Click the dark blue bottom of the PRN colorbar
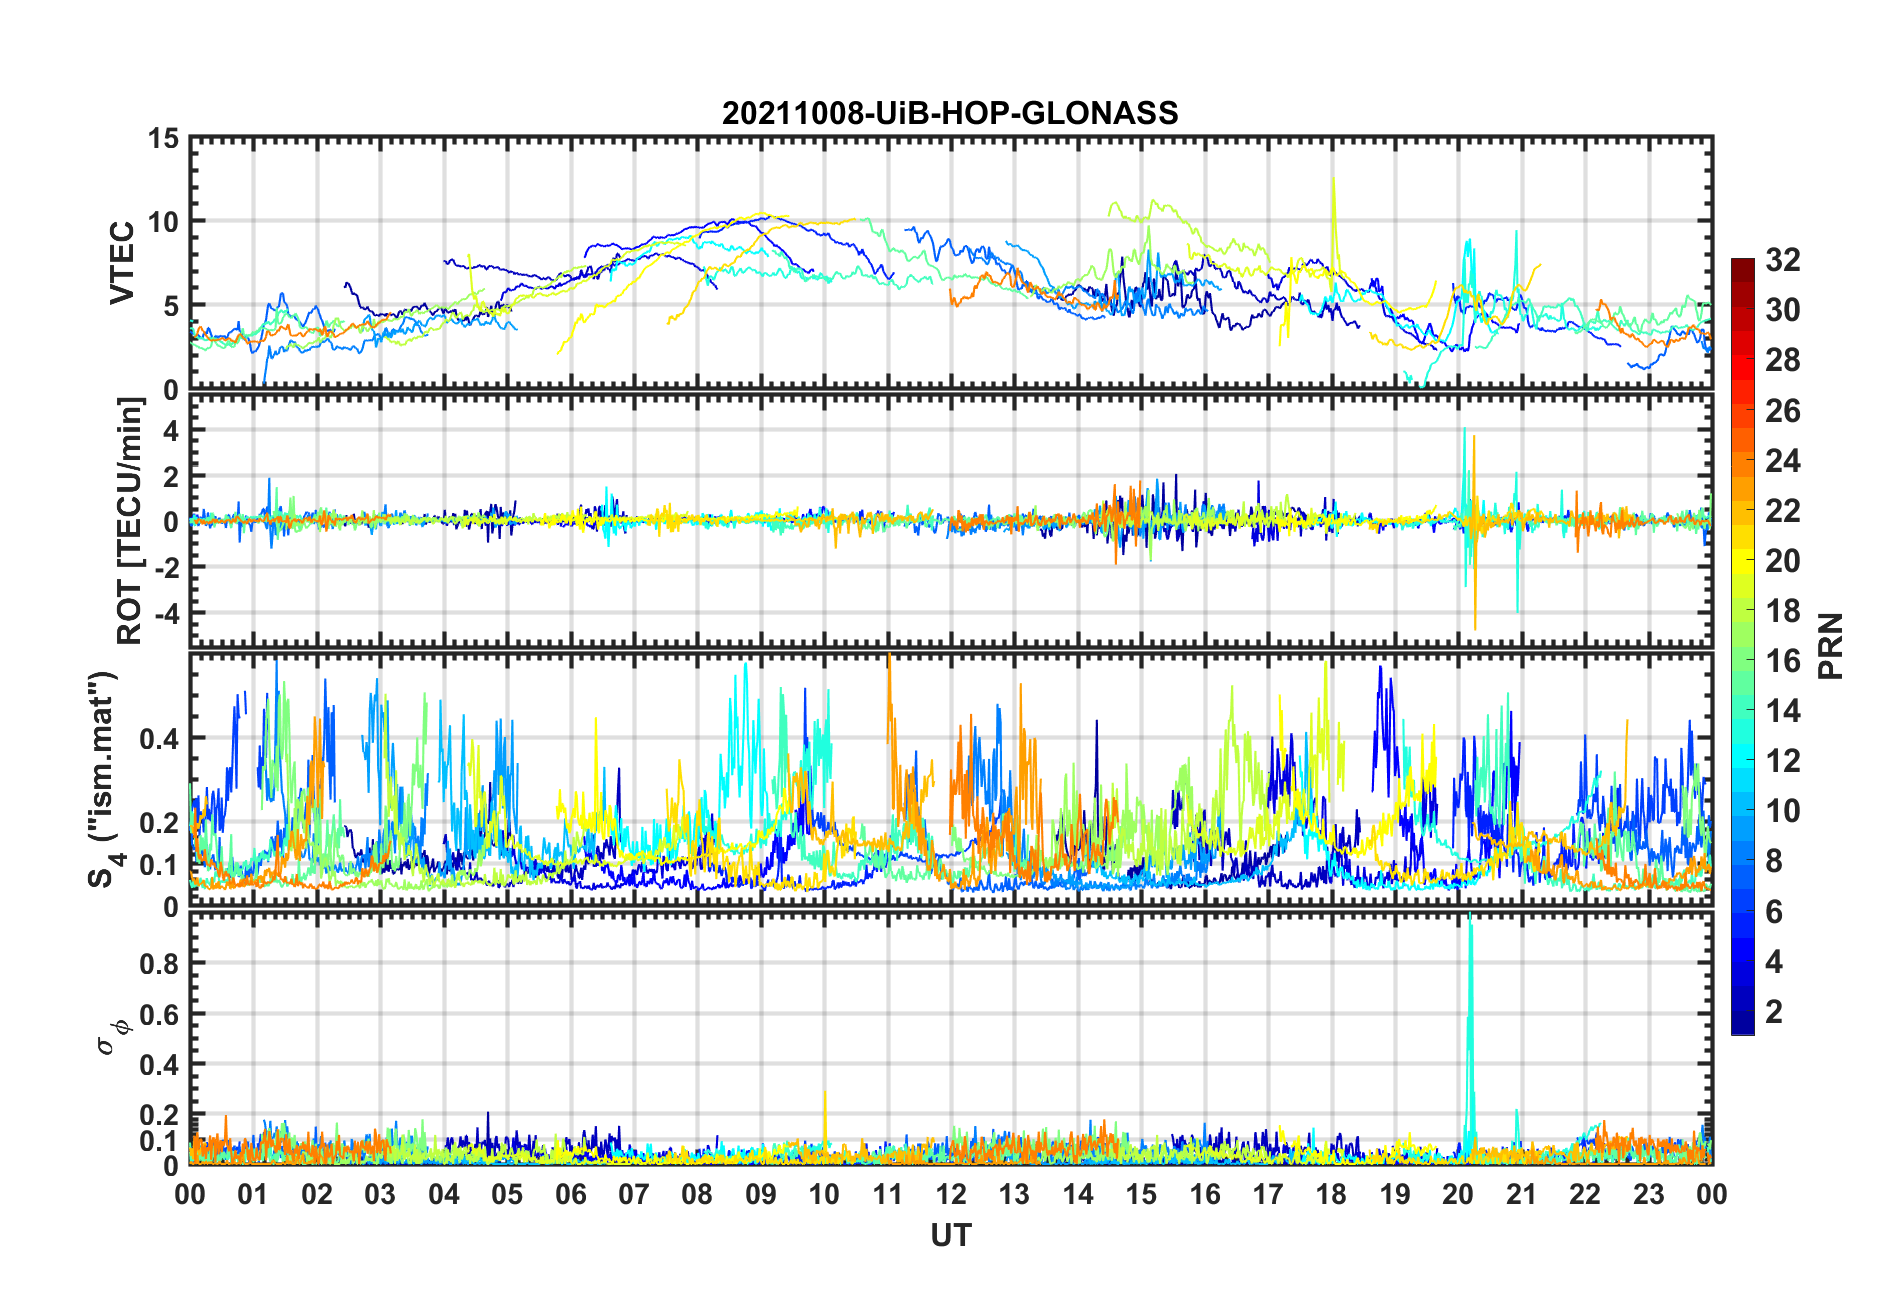Screen dimensions: 1902x1292 [1742, 1026]
